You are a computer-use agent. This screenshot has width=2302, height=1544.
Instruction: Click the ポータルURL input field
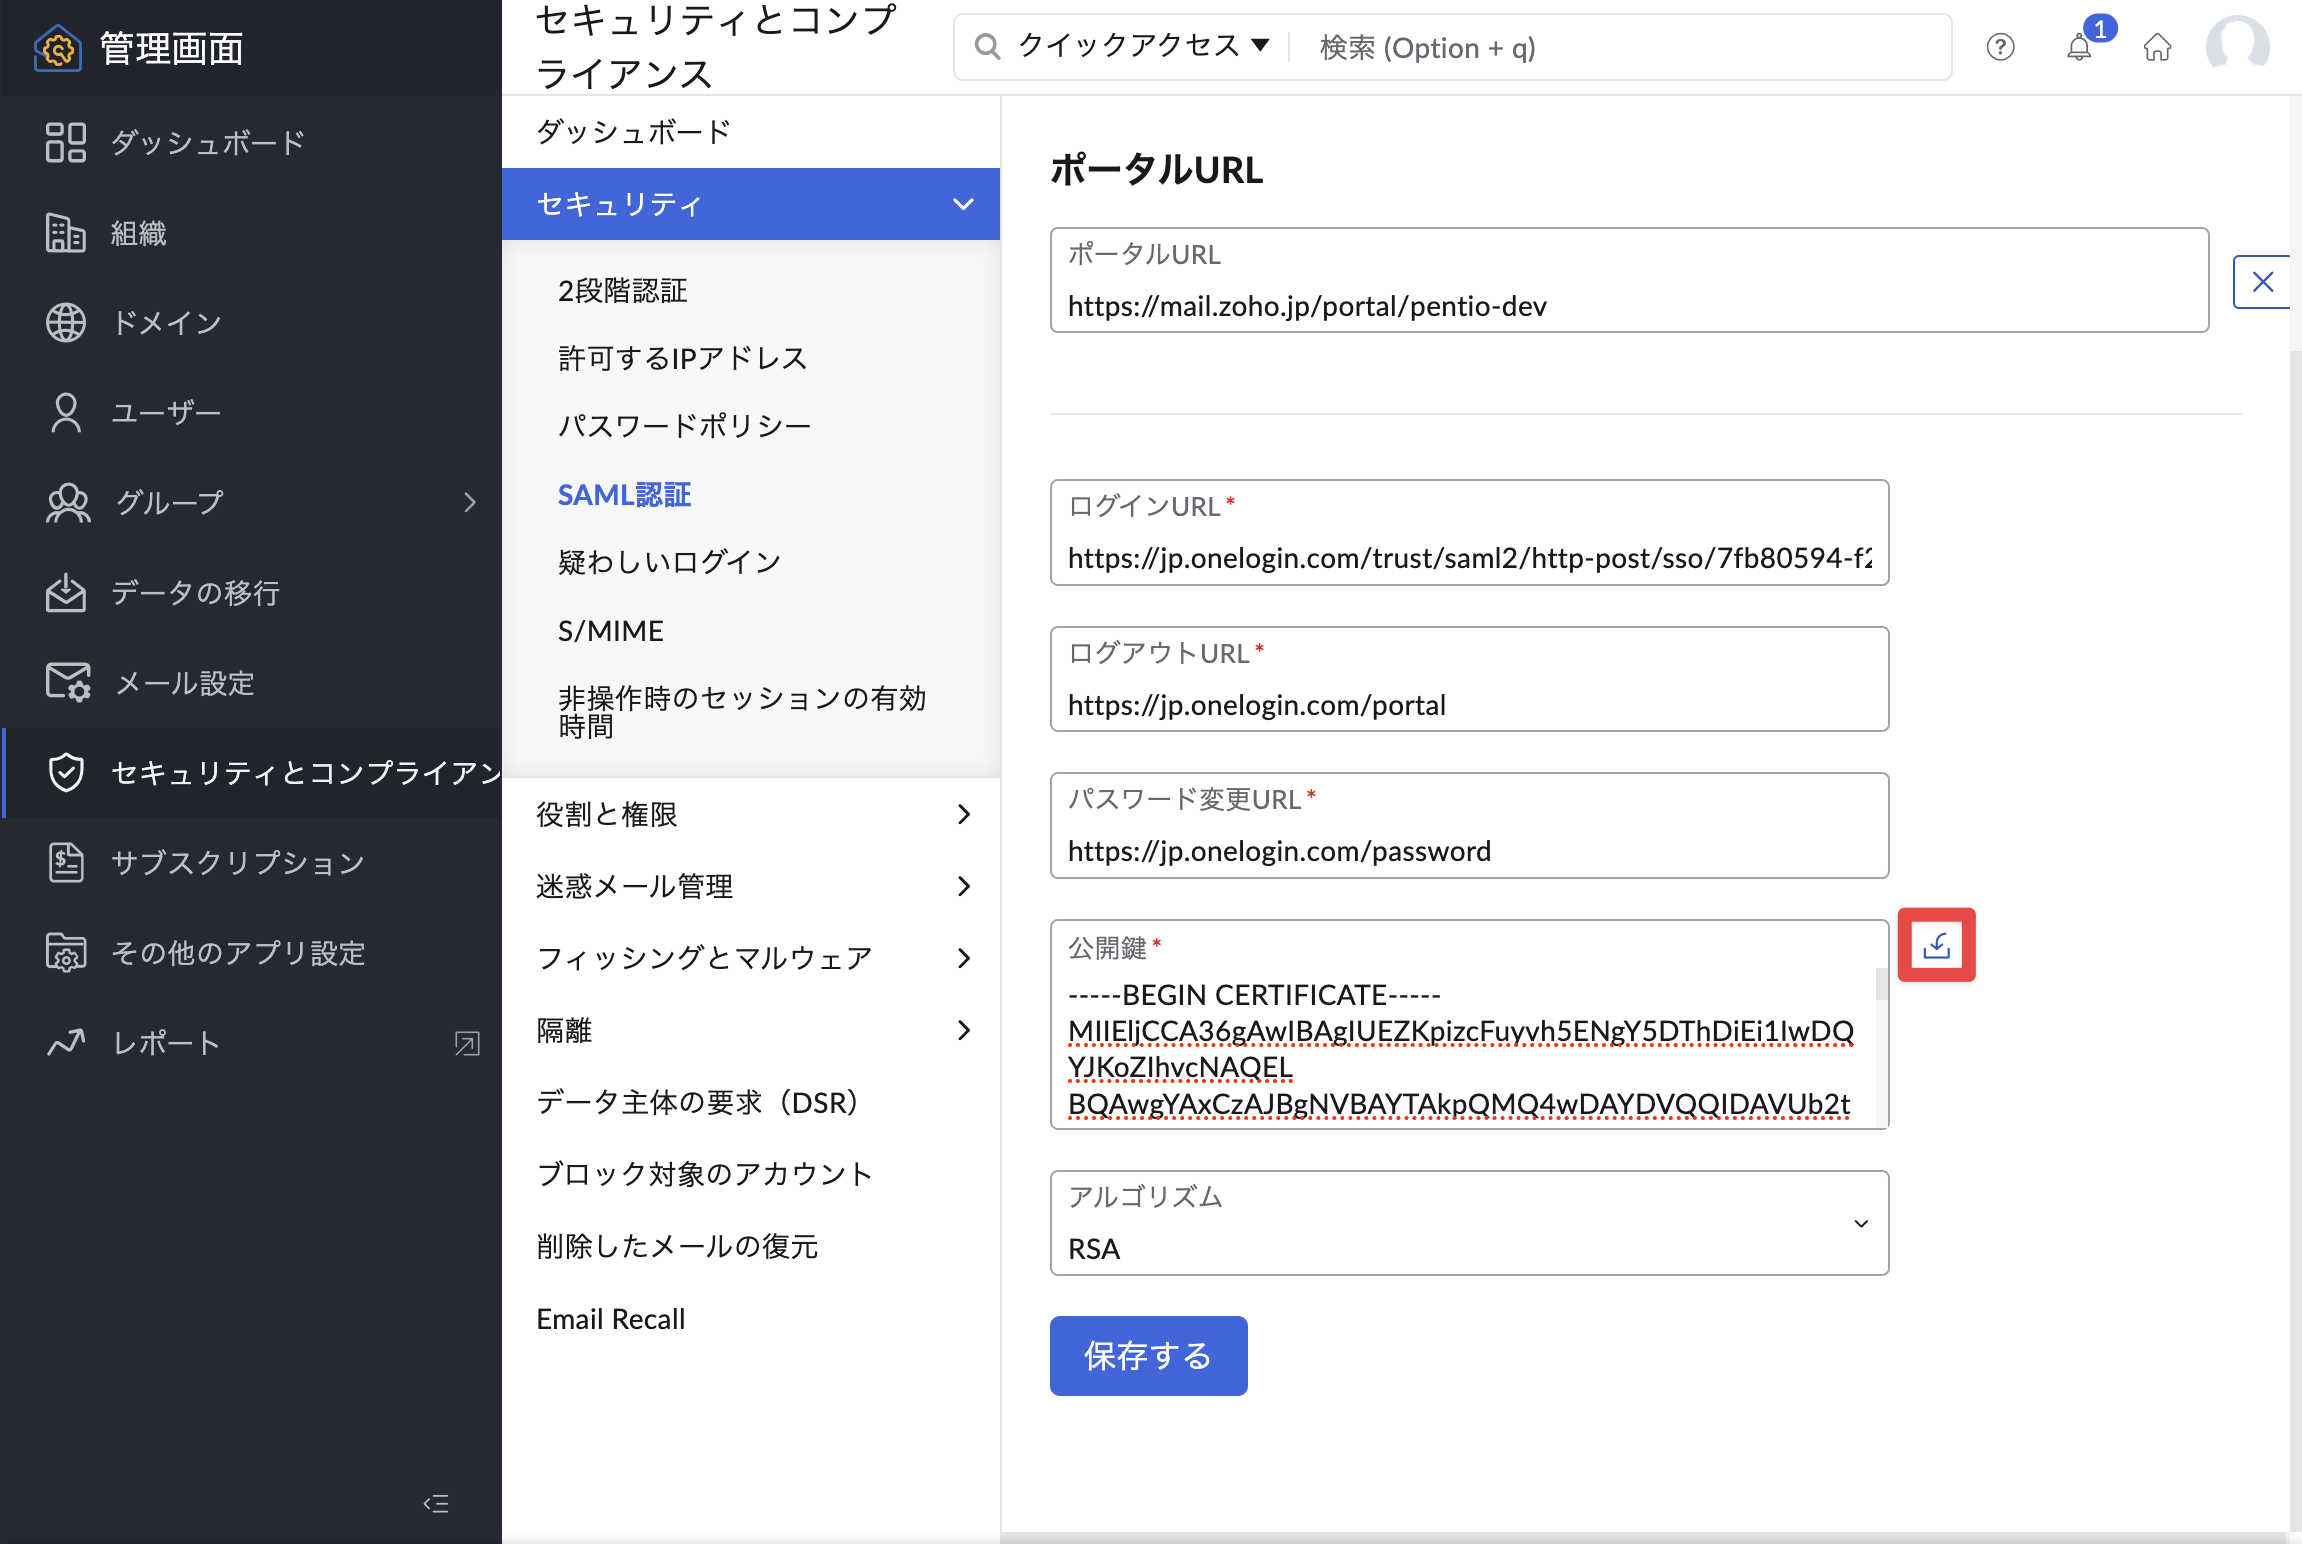(1629, 280)
